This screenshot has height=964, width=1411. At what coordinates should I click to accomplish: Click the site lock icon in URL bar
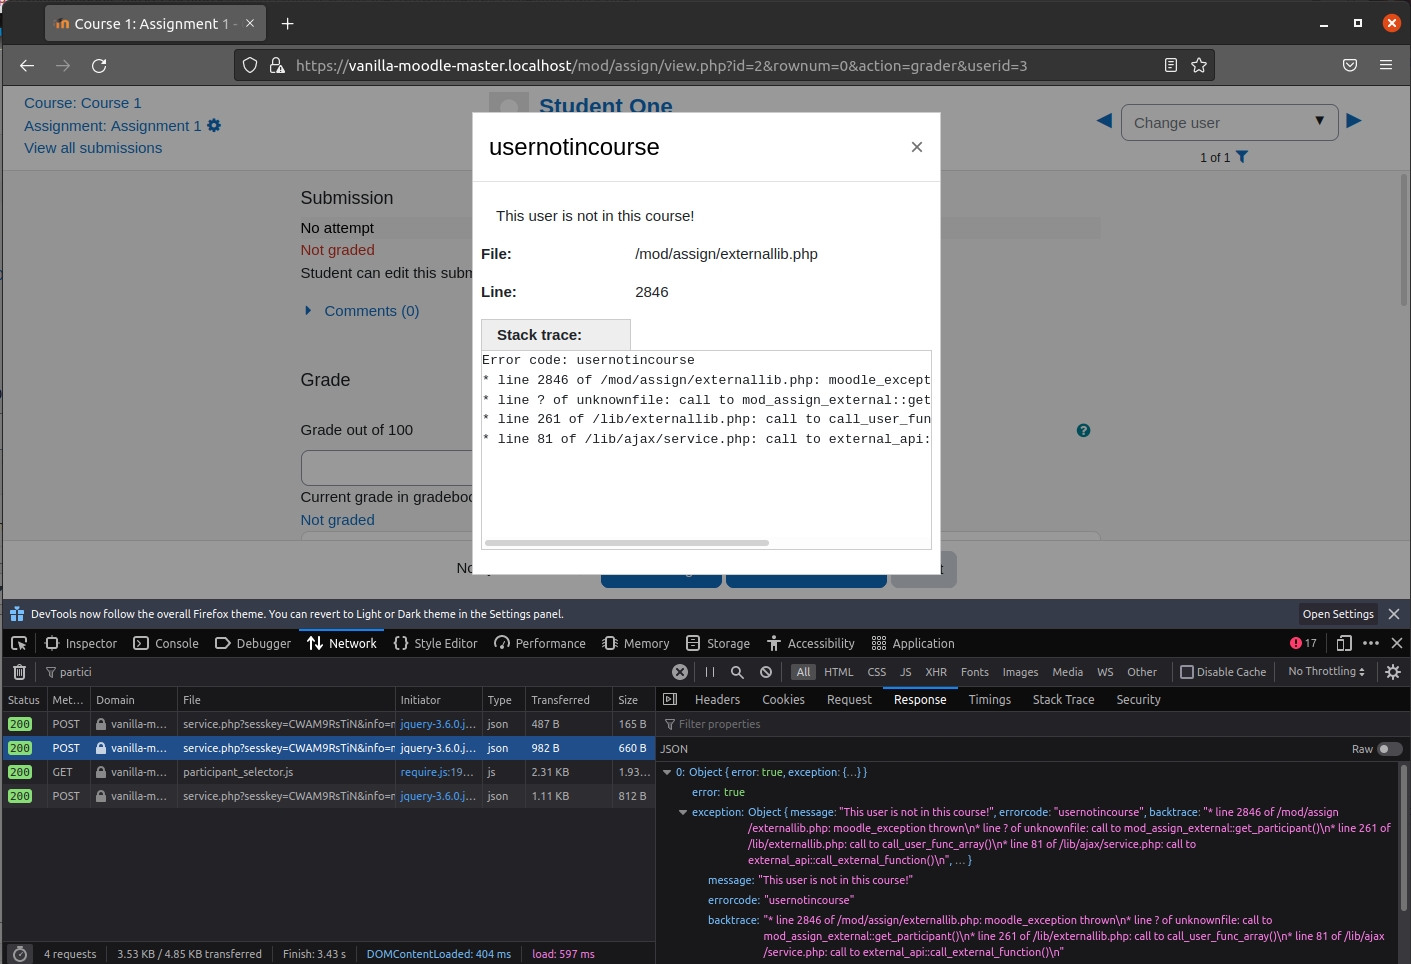277,65
